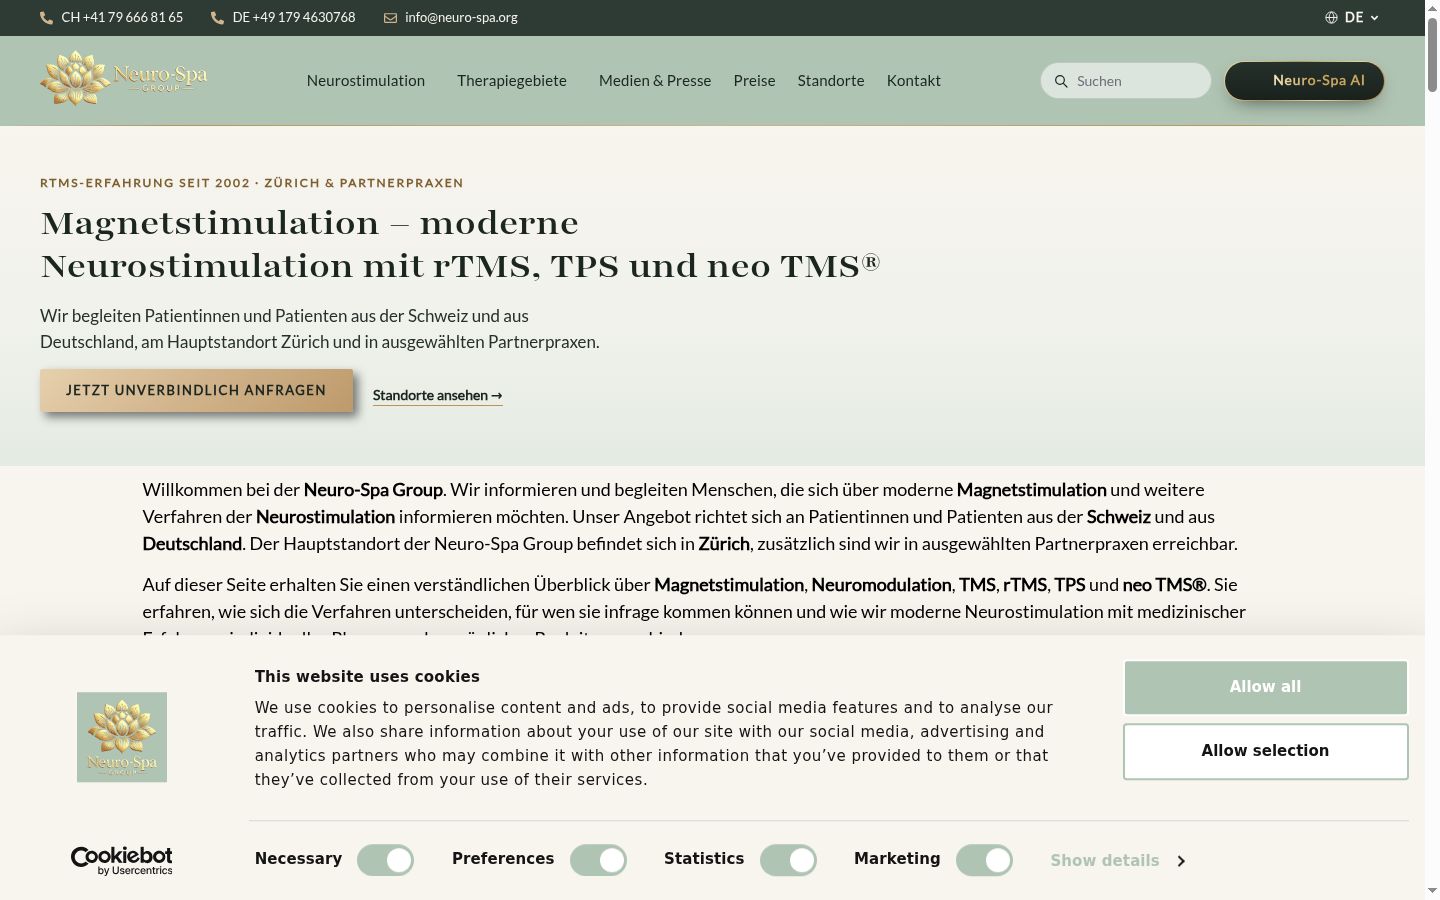1440x900 pixels.
Task: Click the scrollbar up arrow
Action: pyautogui.click(x=1432, y=7)
